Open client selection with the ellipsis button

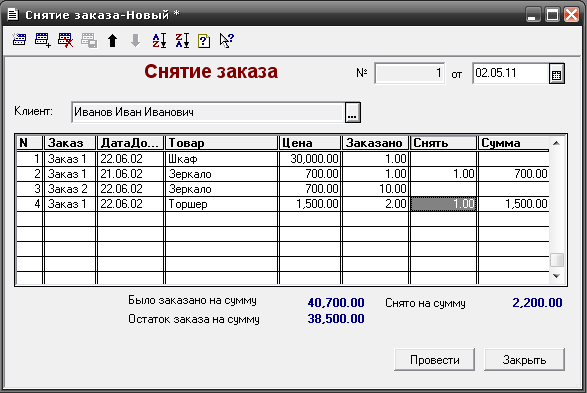[x=352, y=112]
